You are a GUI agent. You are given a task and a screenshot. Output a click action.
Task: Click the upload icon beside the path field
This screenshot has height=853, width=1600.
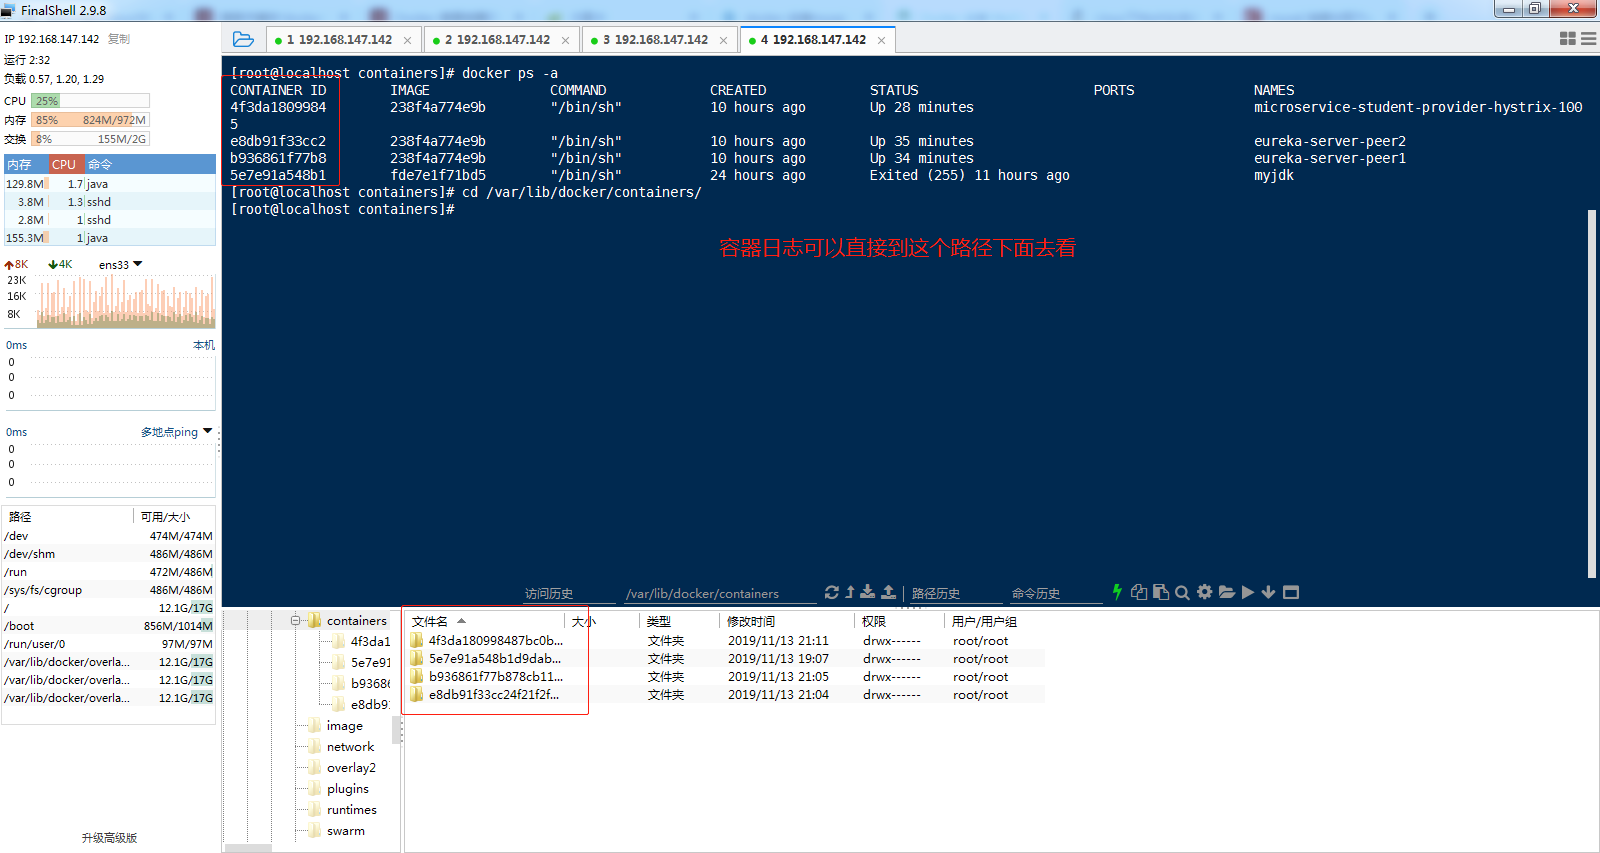(x=888, y=592)
